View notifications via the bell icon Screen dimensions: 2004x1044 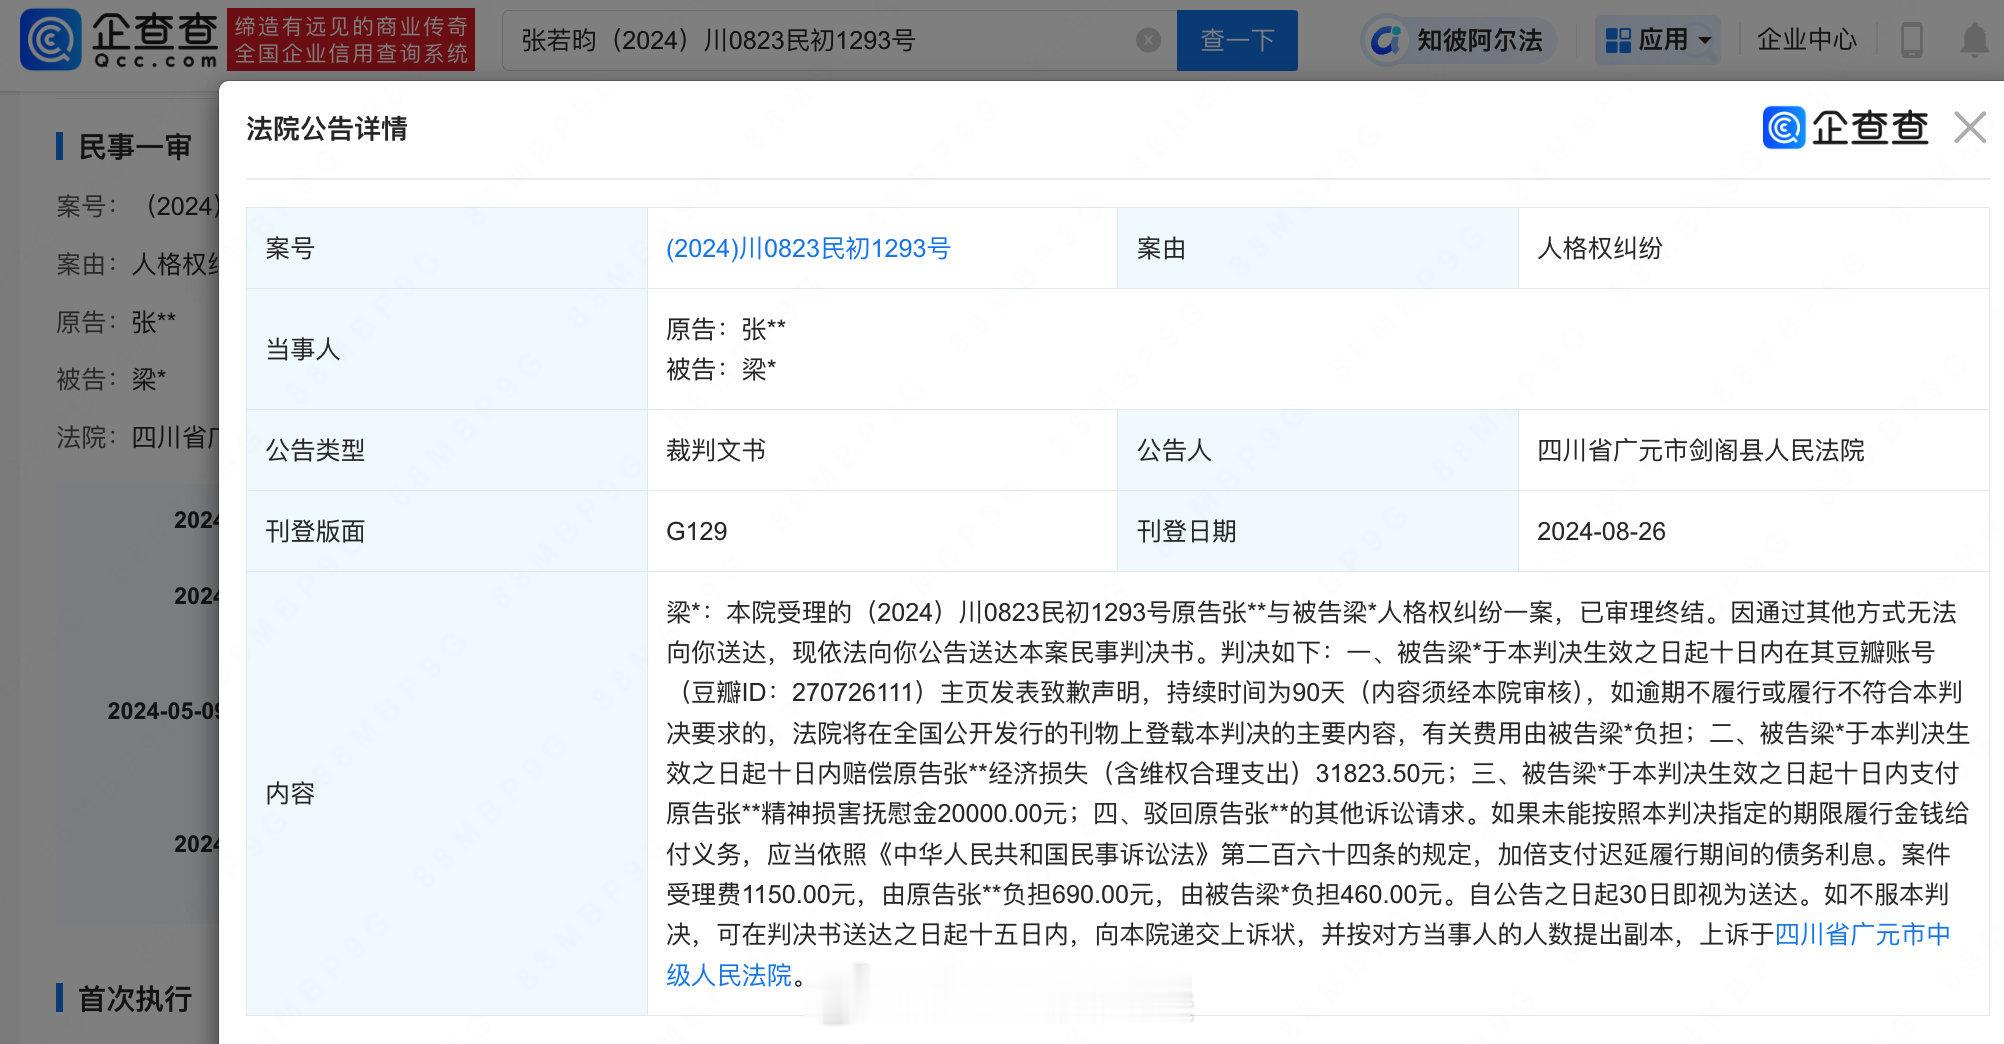1974,40
